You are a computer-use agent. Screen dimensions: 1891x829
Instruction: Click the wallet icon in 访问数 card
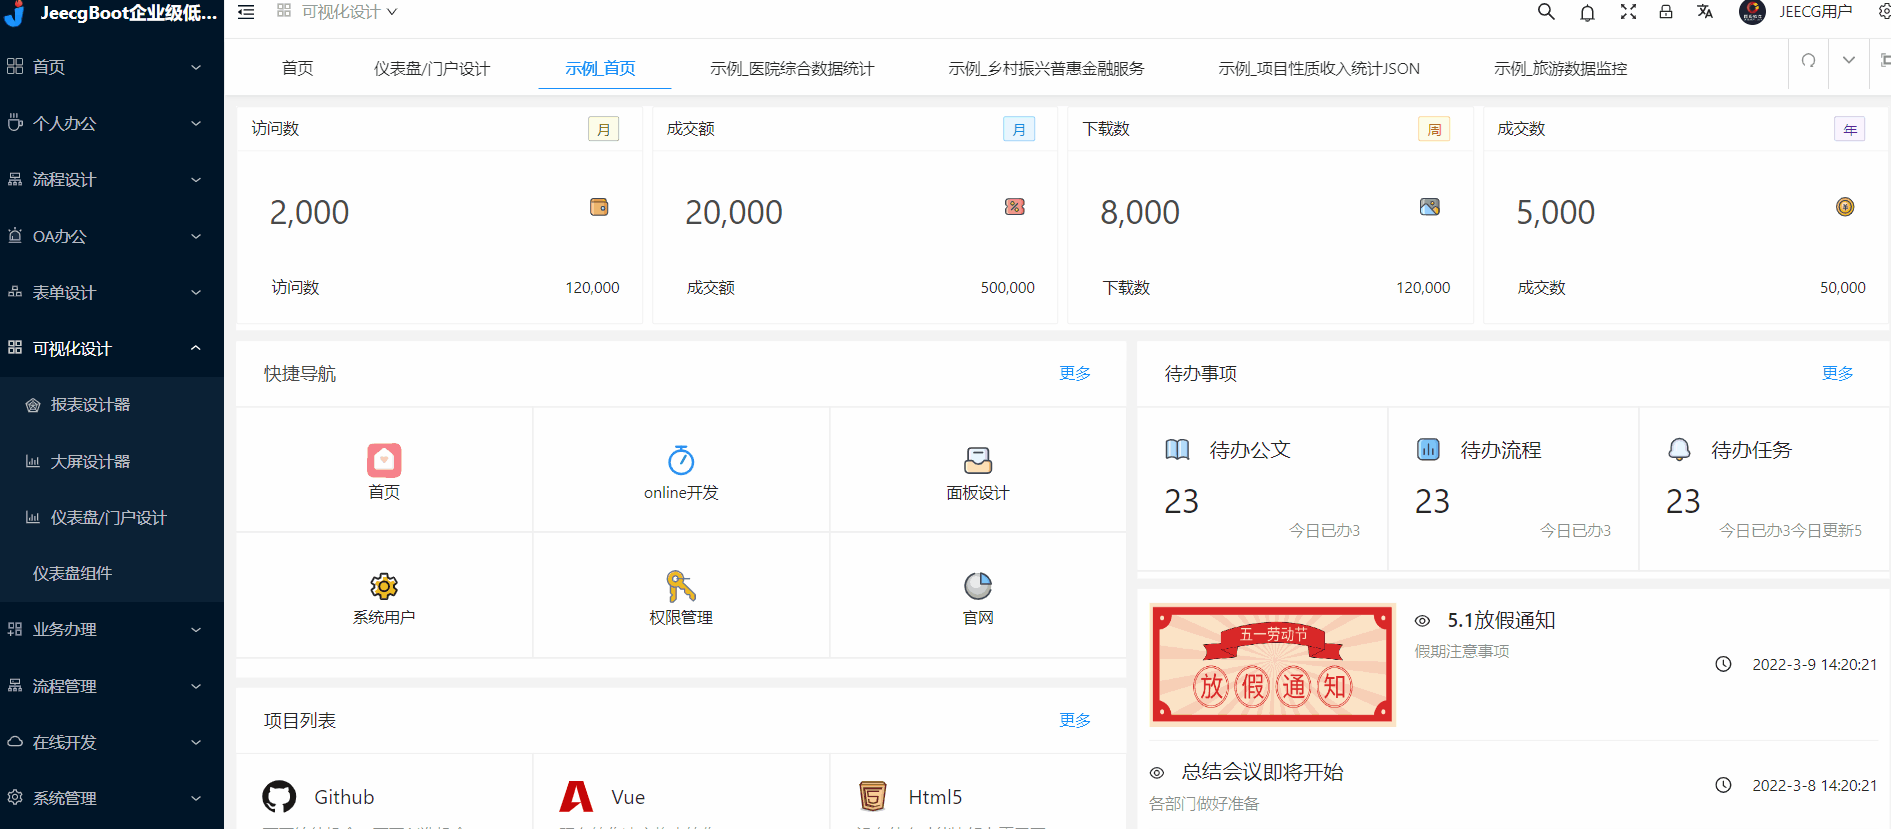point(599,207)
